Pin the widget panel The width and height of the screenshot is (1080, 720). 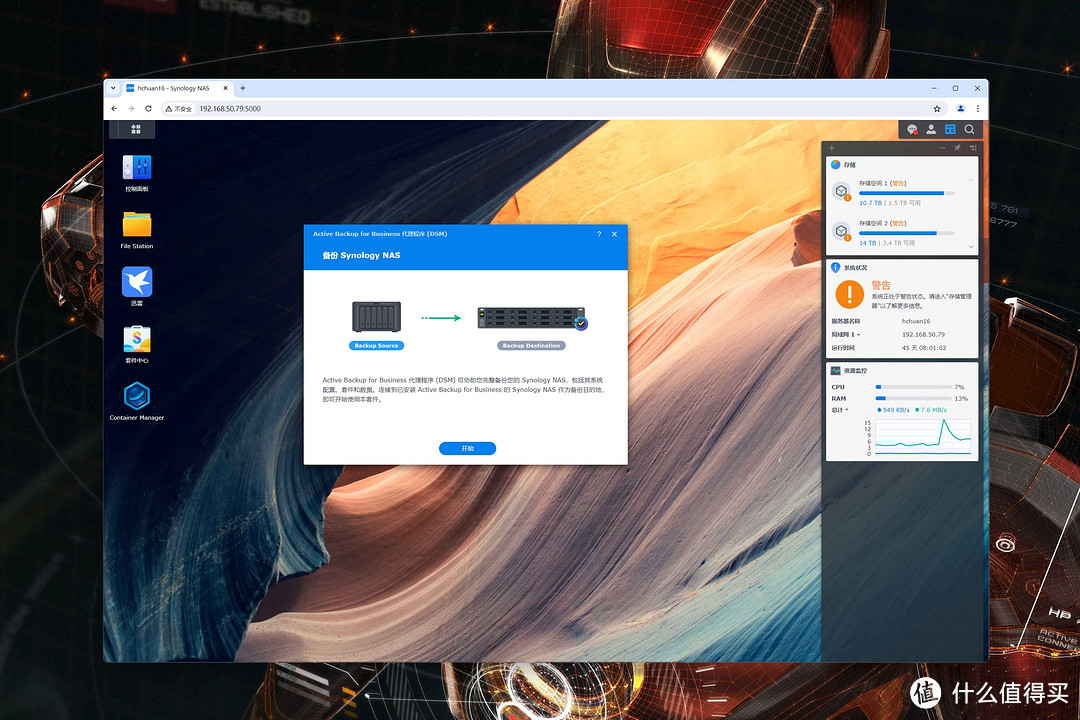(957, 148)
